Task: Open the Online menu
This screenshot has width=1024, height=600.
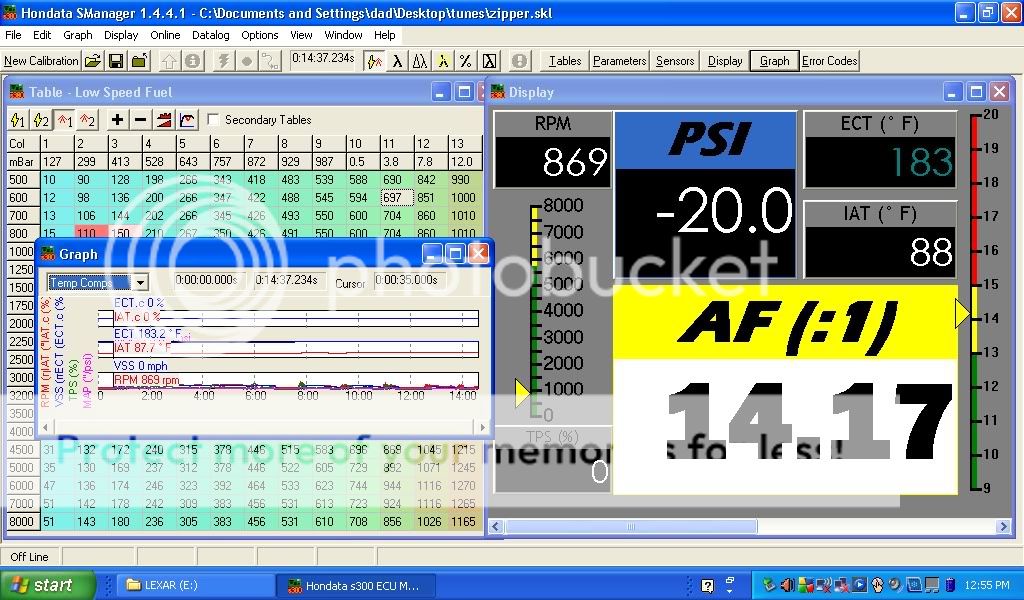Action: 165,35
